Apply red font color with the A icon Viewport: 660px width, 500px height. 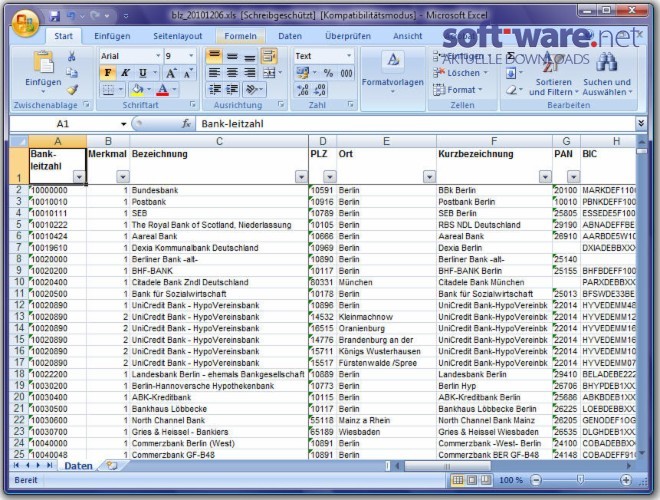click(163, 90)
